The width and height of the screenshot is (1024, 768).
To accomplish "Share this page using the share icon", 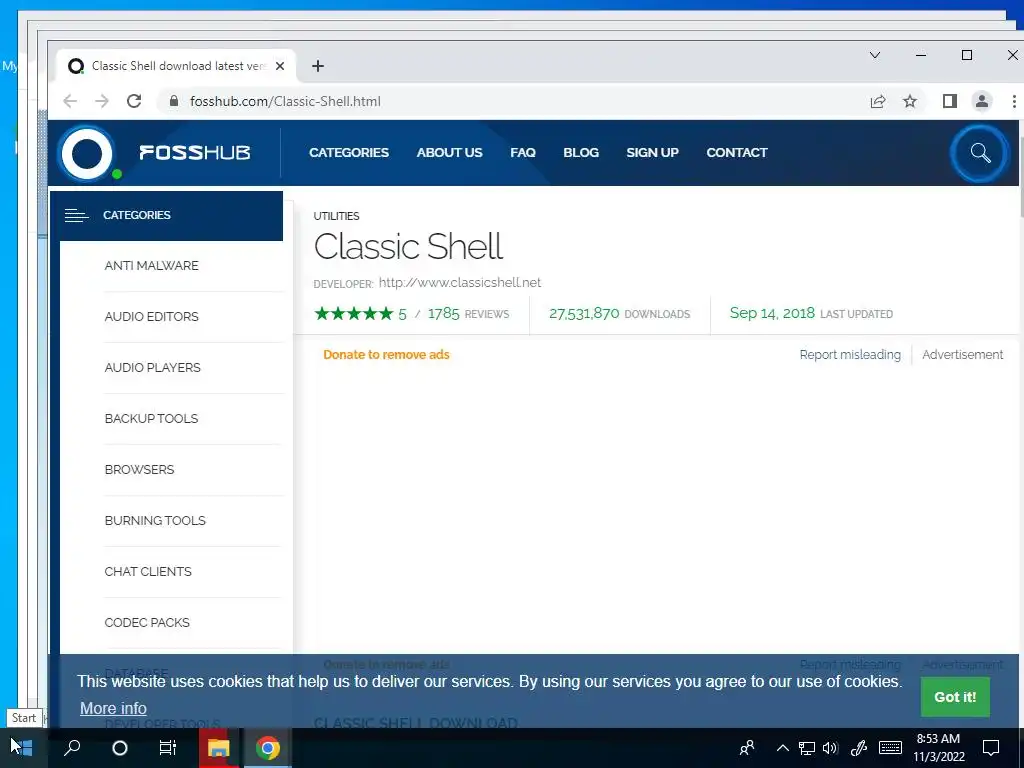I will (878, 101).
